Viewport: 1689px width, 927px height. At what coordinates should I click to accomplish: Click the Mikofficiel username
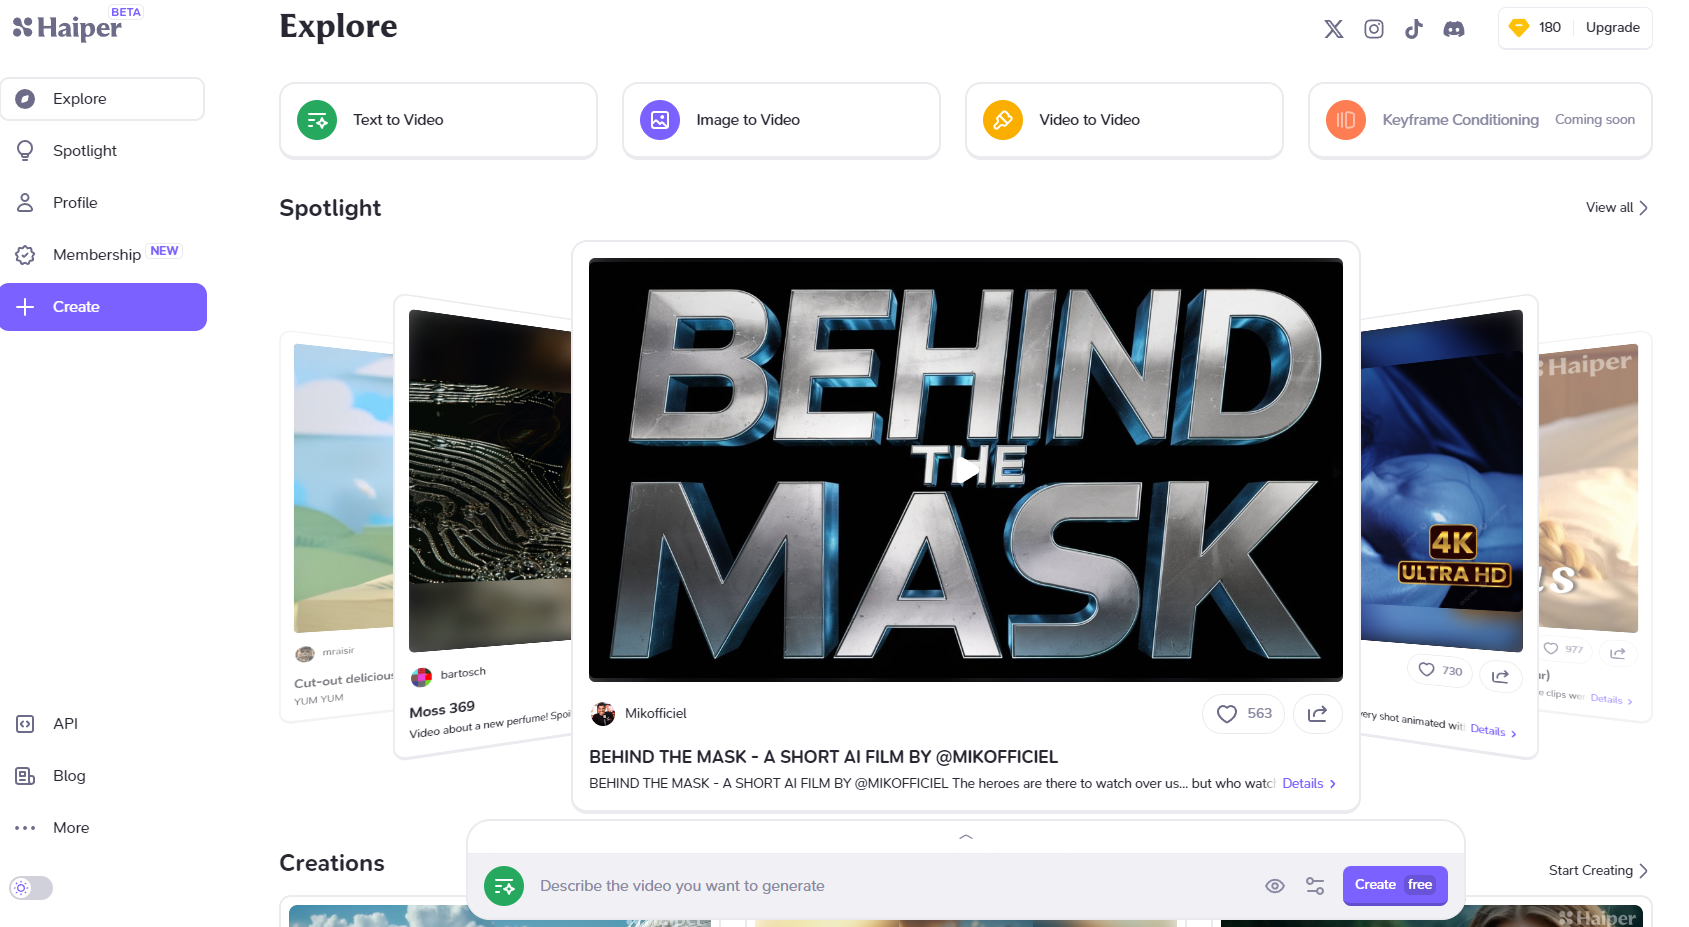[x=656, y=714]
